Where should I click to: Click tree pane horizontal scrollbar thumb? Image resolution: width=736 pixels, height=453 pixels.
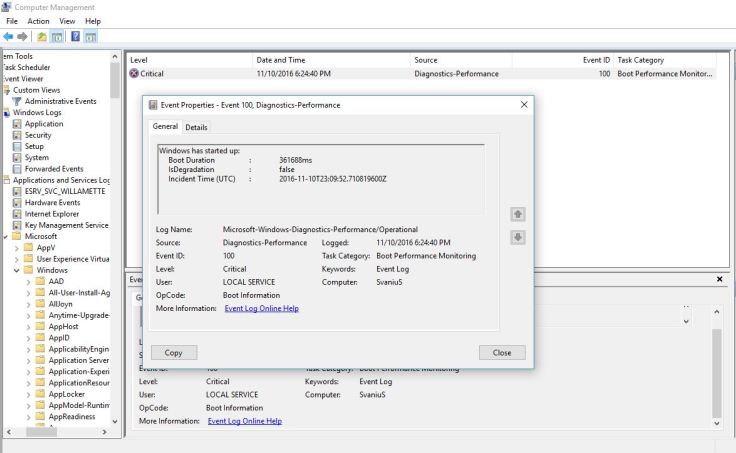click(41, 432)
